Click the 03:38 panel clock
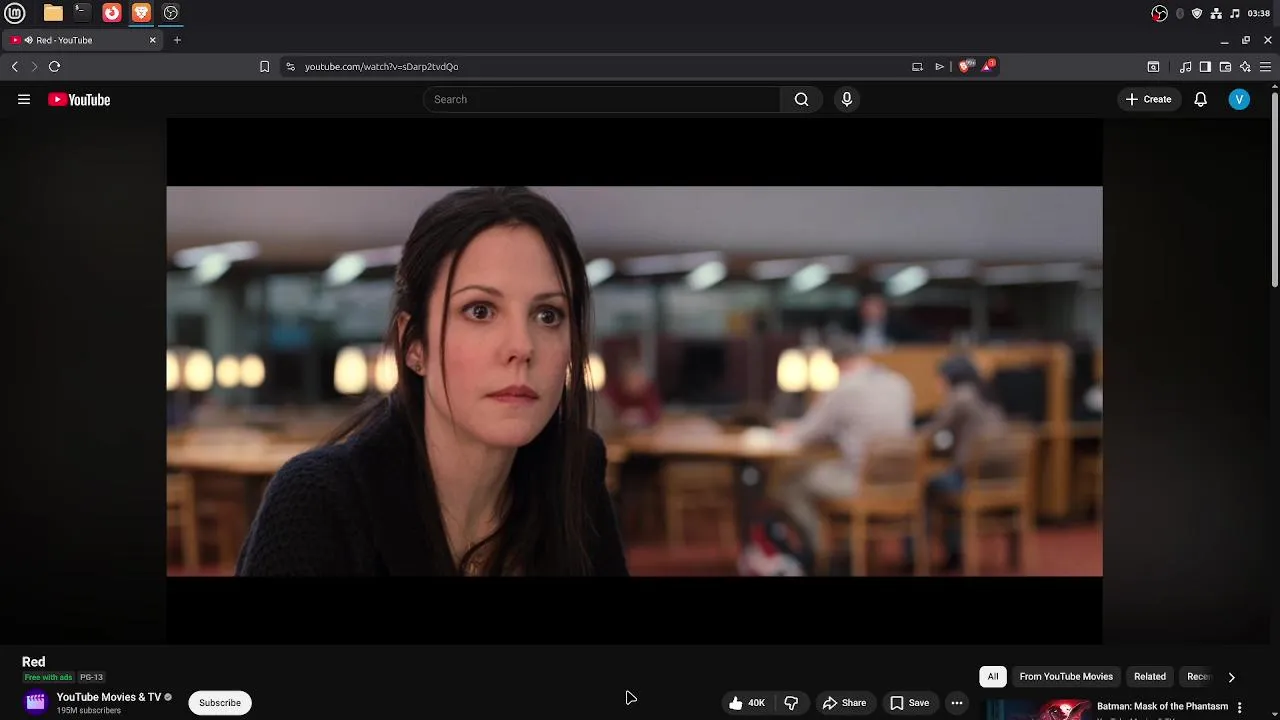 click(x=1259, y=13)
